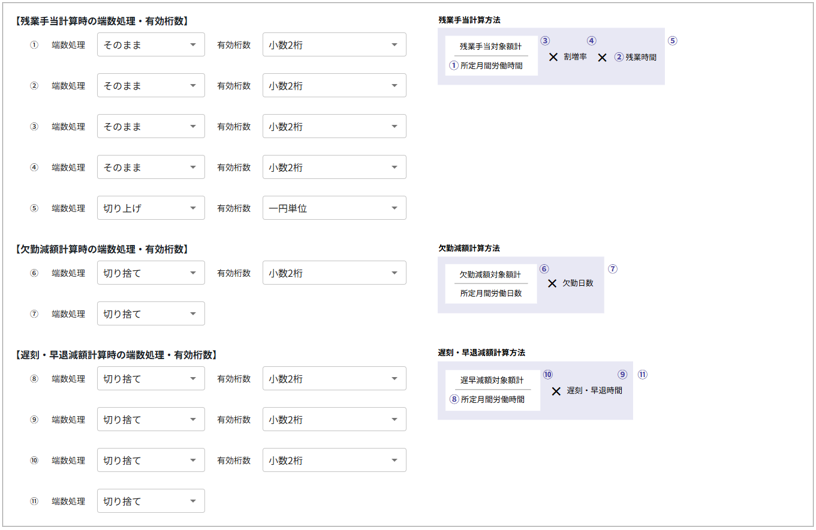Expand the row ⑪ 端数処理 dropdown
This screenshot has height=530, width=816.
click(x=151, y=501)
